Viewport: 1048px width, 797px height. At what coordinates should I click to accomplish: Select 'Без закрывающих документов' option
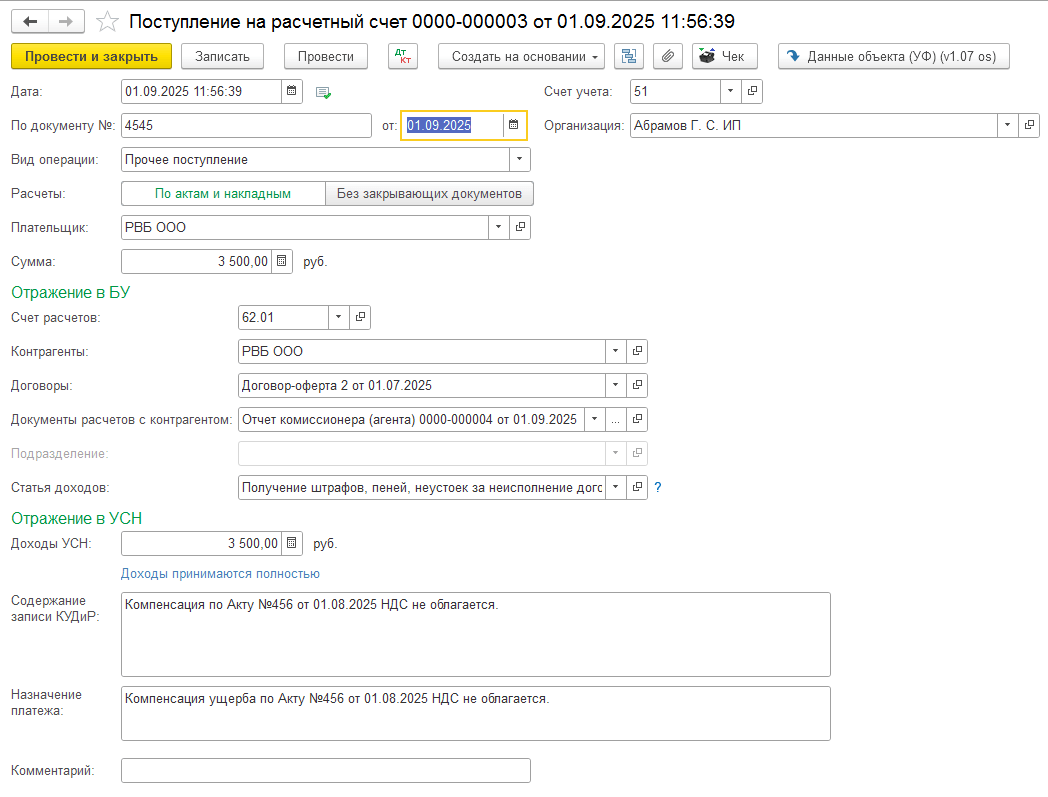coord(429,194)
